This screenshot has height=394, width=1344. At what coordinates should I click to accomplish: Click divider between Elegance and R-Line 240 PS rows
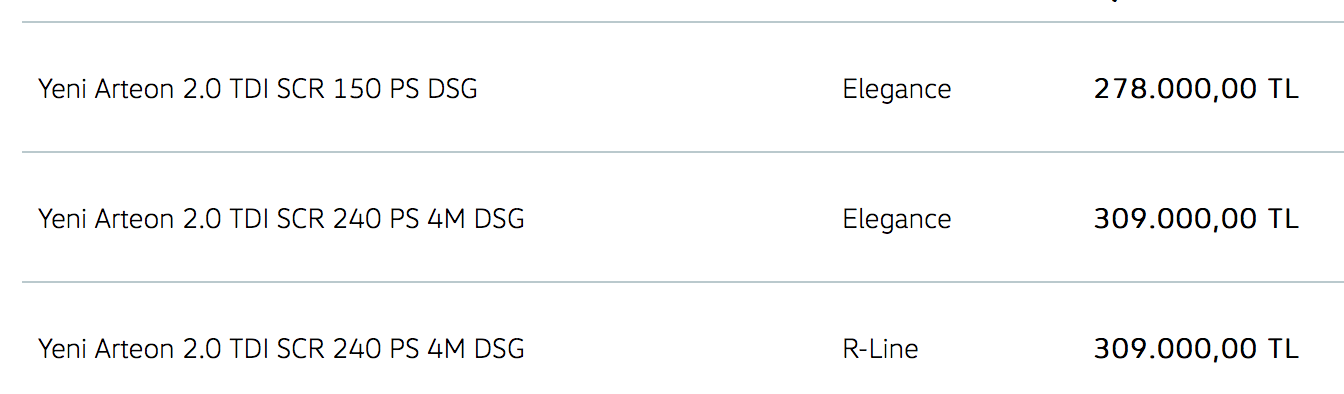pyautogui.click(x=683, y=282)
